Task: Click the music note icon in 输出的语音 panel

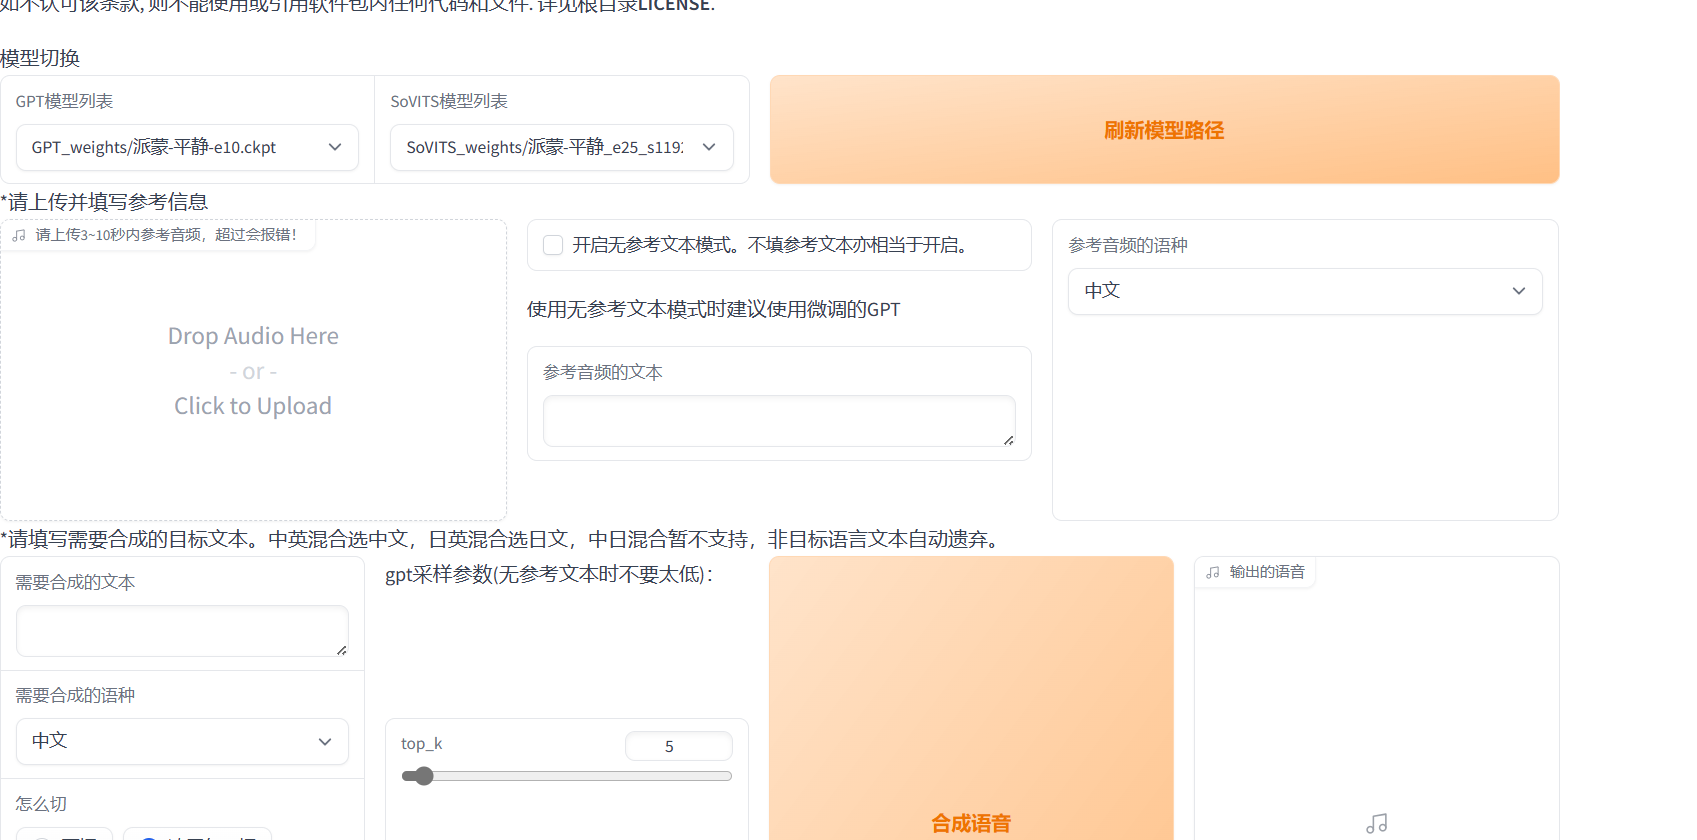Action: [1377, 824]
